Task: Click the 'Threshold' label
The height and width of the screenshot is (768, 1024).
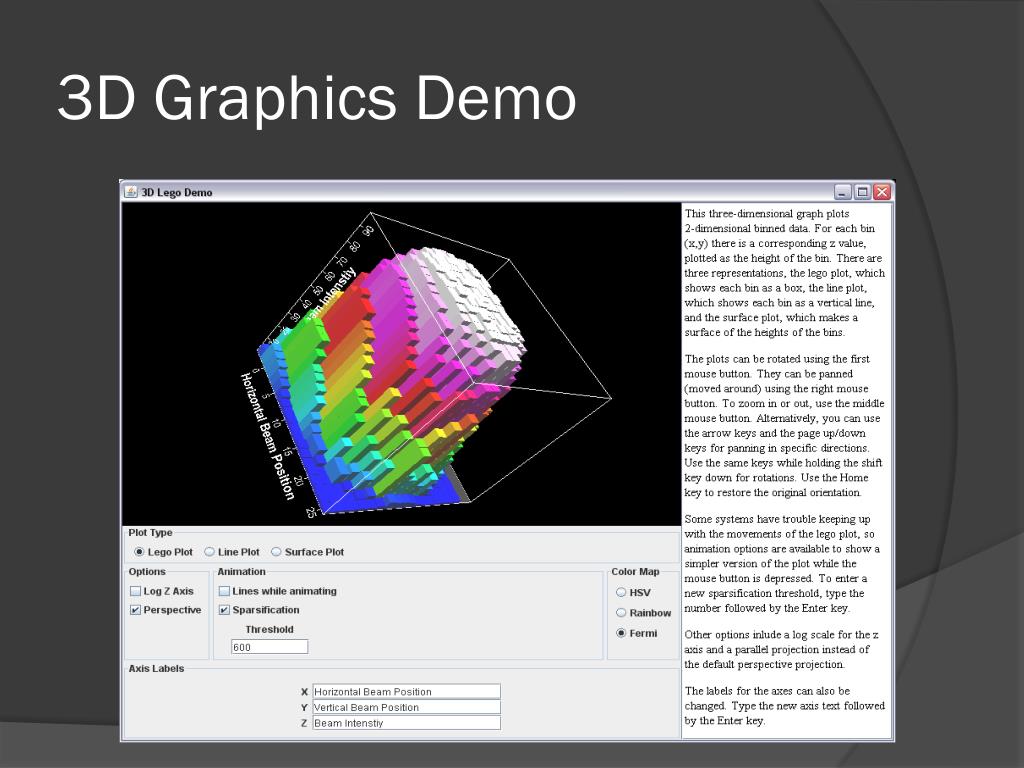Action: (x=269, y=630)
